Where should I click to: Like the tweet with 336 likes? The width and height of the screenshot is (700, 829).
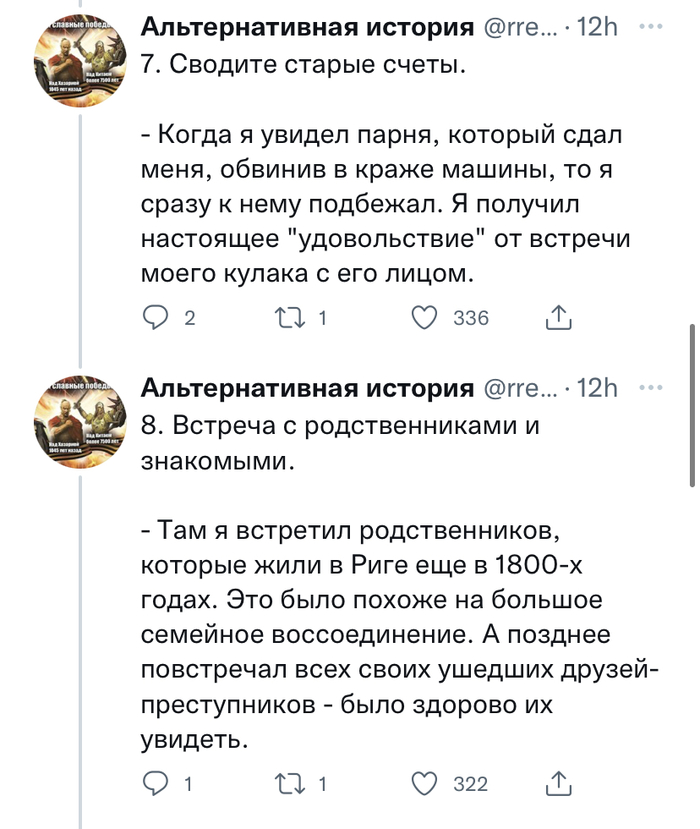pos(426,319)
